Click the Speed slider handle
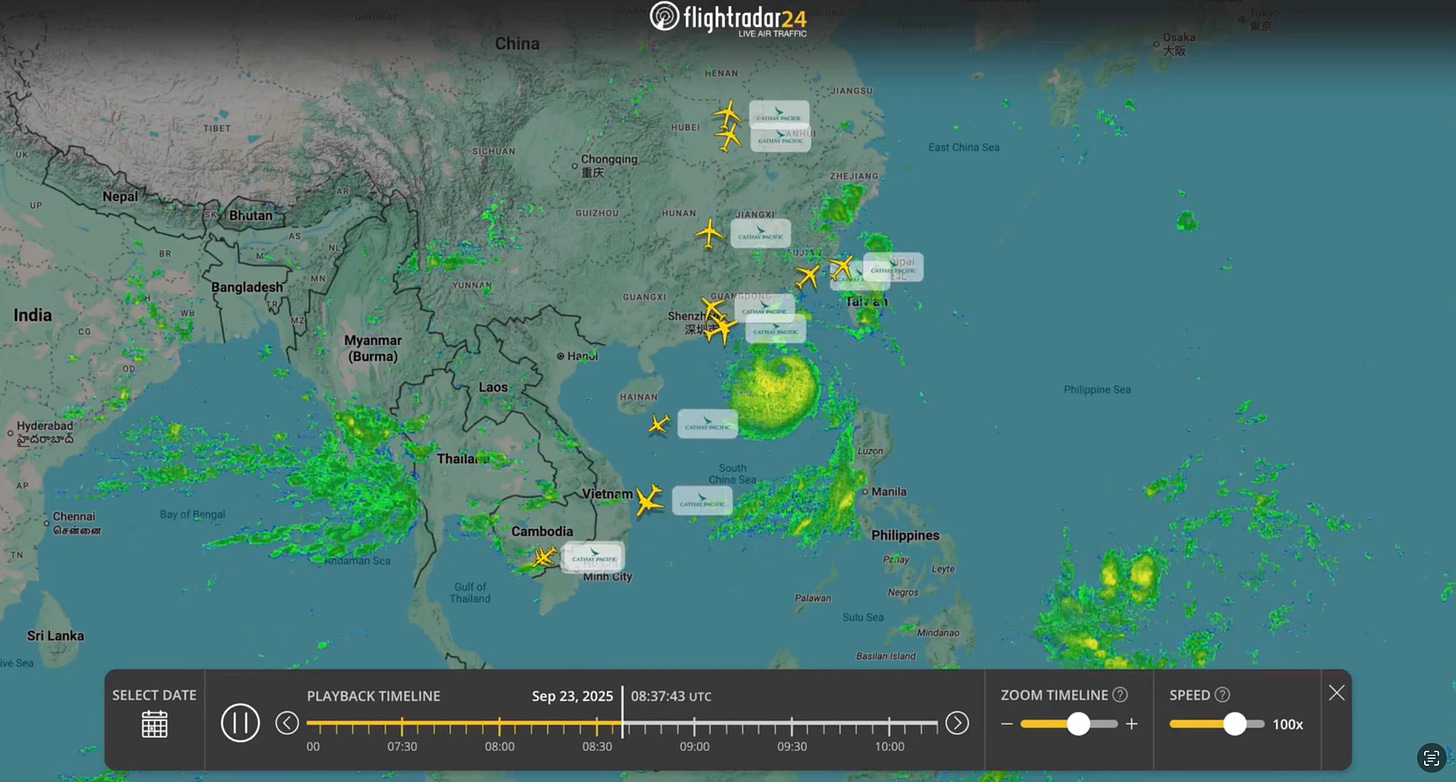The height and width of the screenshot is (782, 1456). pos(1235,724)
